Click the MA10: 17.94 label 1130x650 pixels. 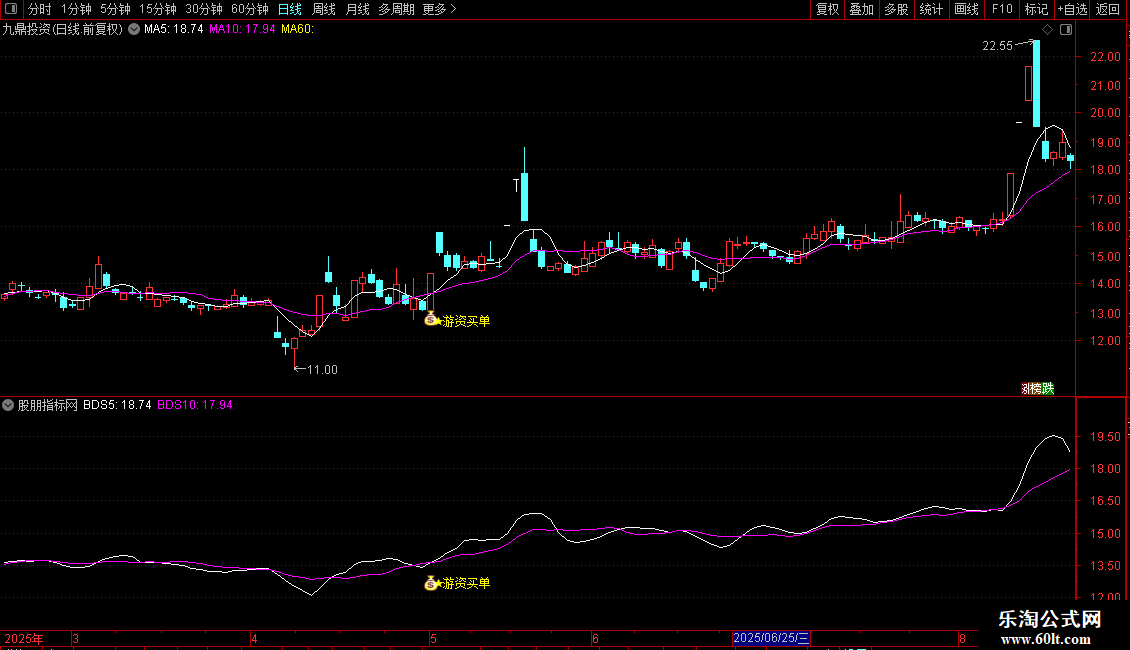pyautogui.click(x=242, y=30)
